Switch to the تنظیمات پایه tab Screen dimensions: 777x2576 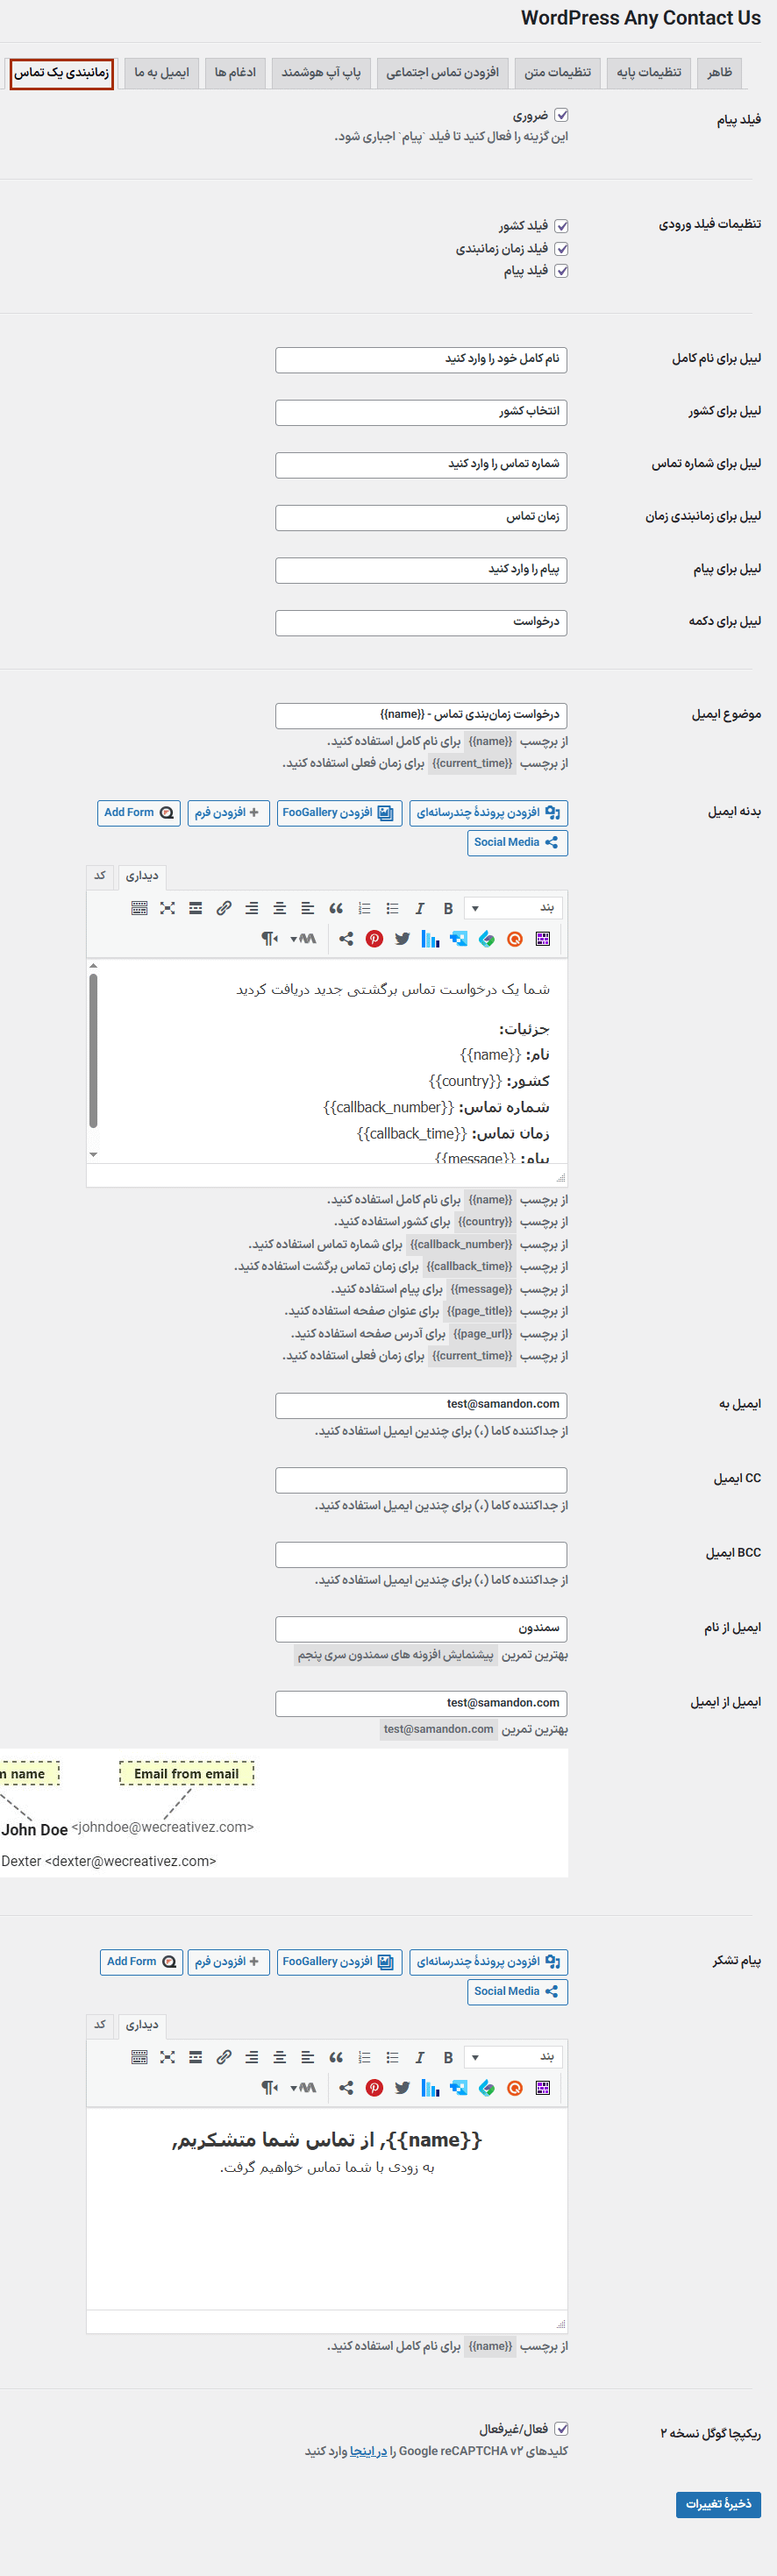648,73
